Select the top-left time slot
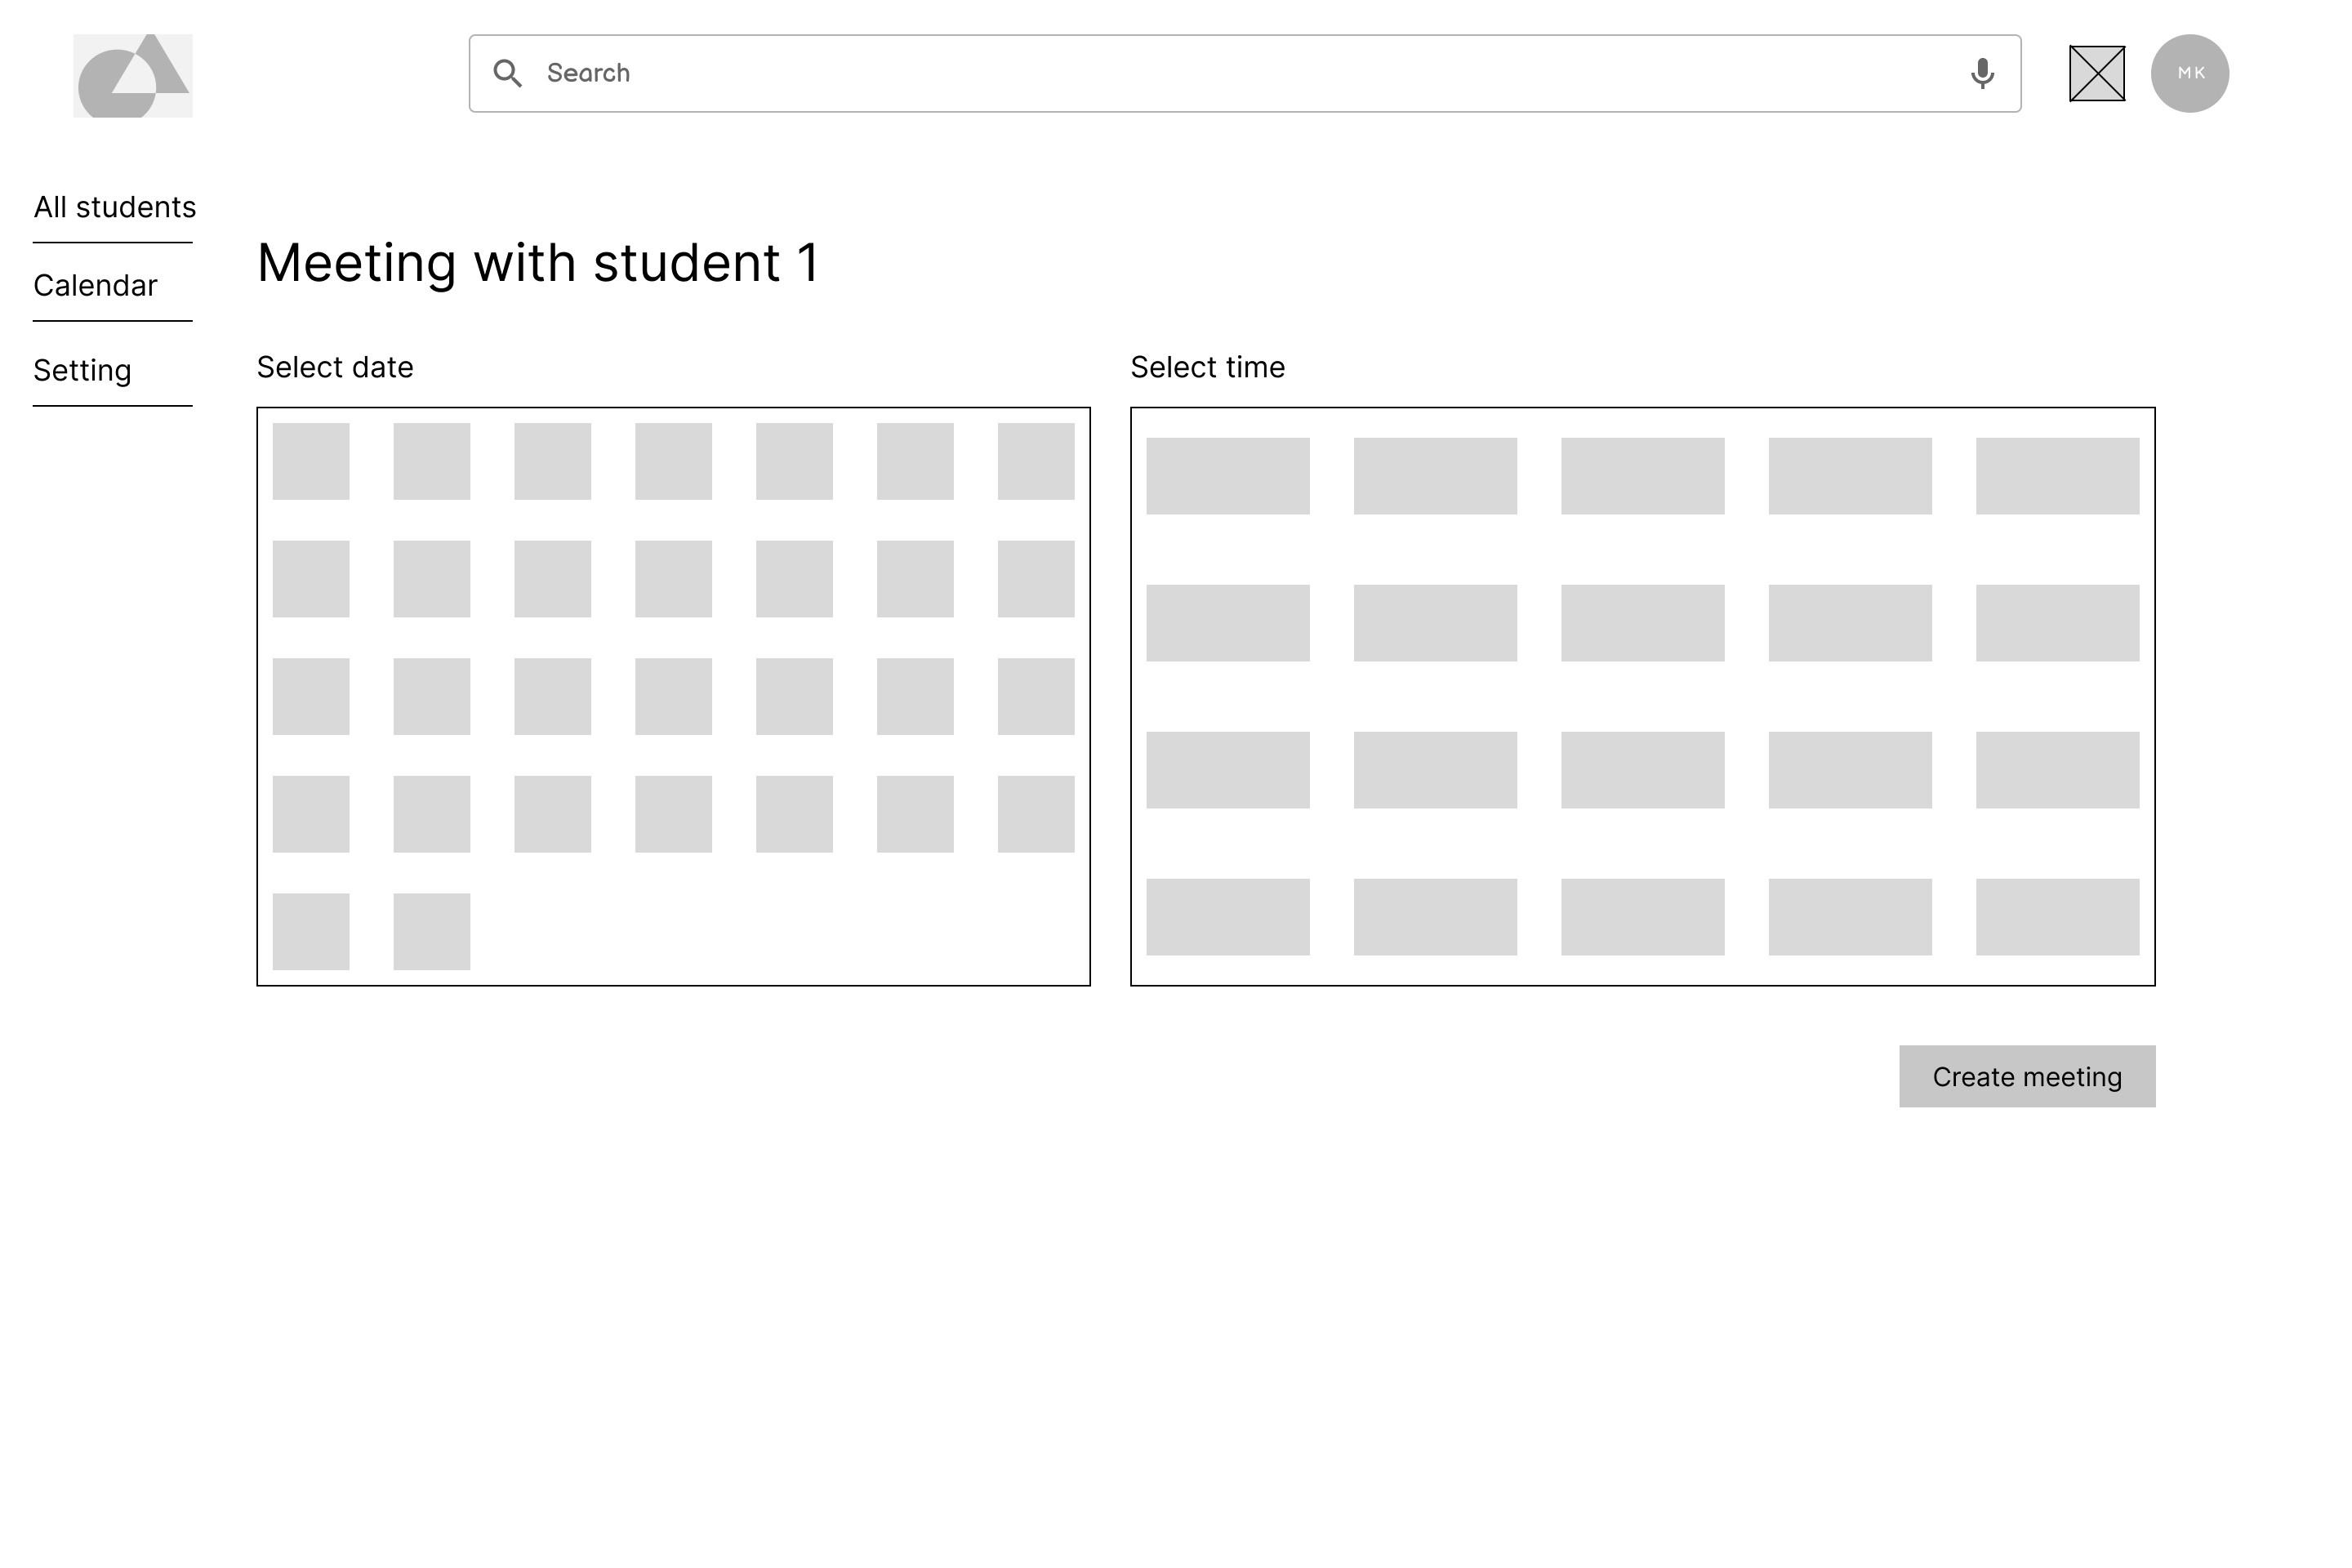 tap(1227, 476)
